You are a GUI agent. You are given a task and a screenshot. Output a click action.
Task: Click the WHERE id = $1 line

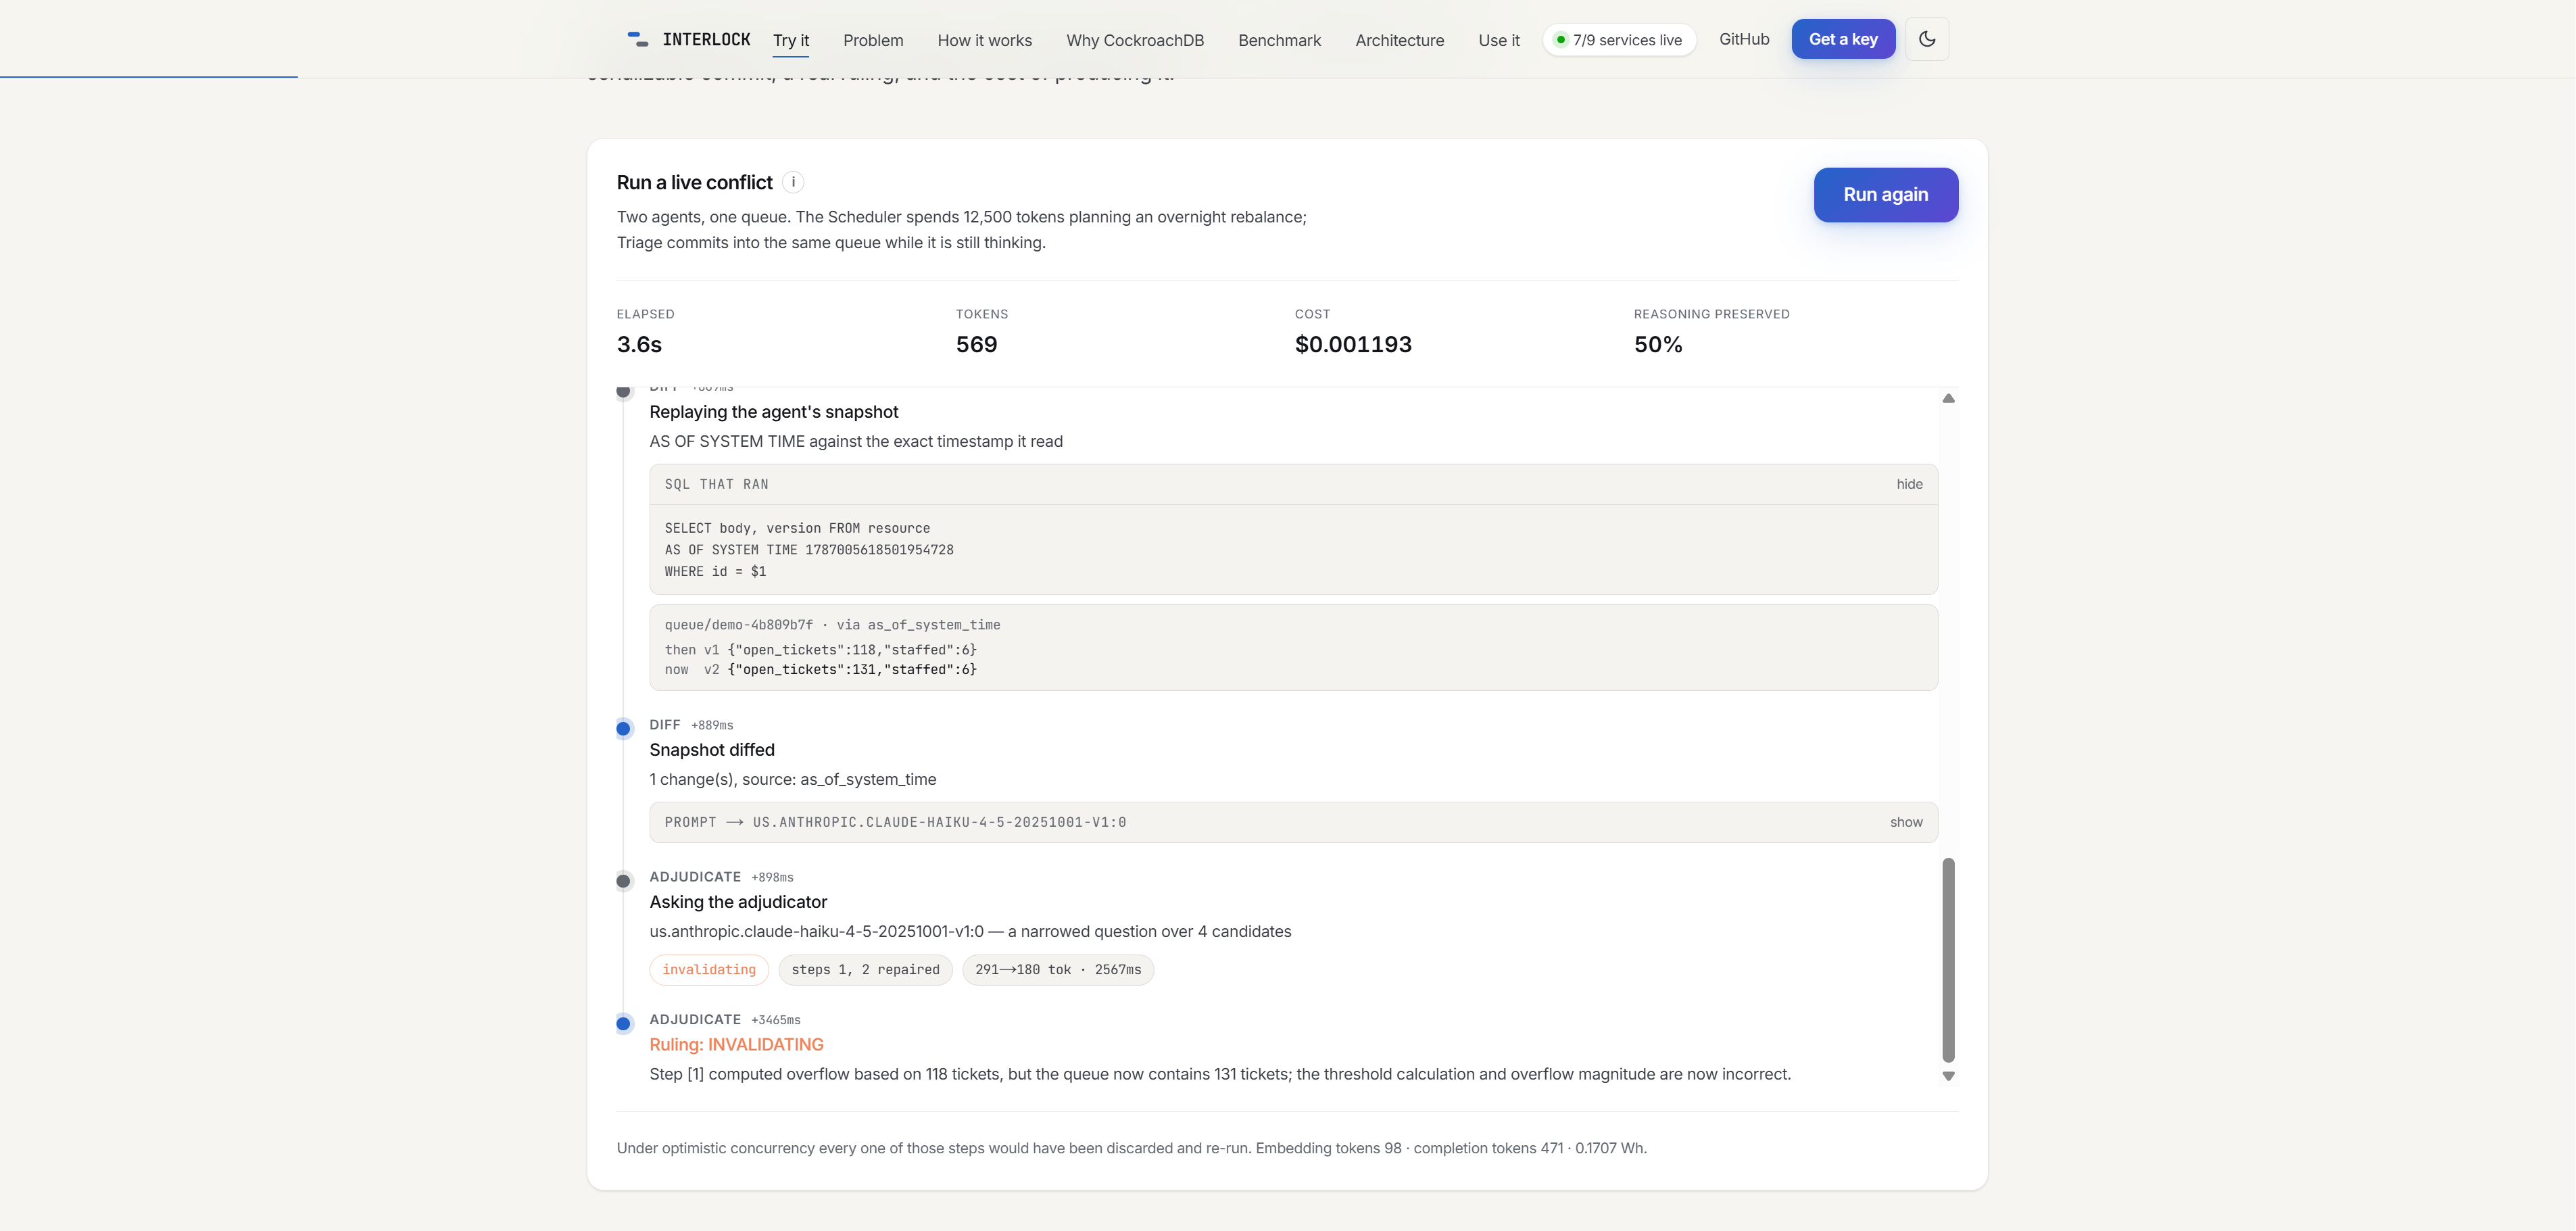point(715,572)
